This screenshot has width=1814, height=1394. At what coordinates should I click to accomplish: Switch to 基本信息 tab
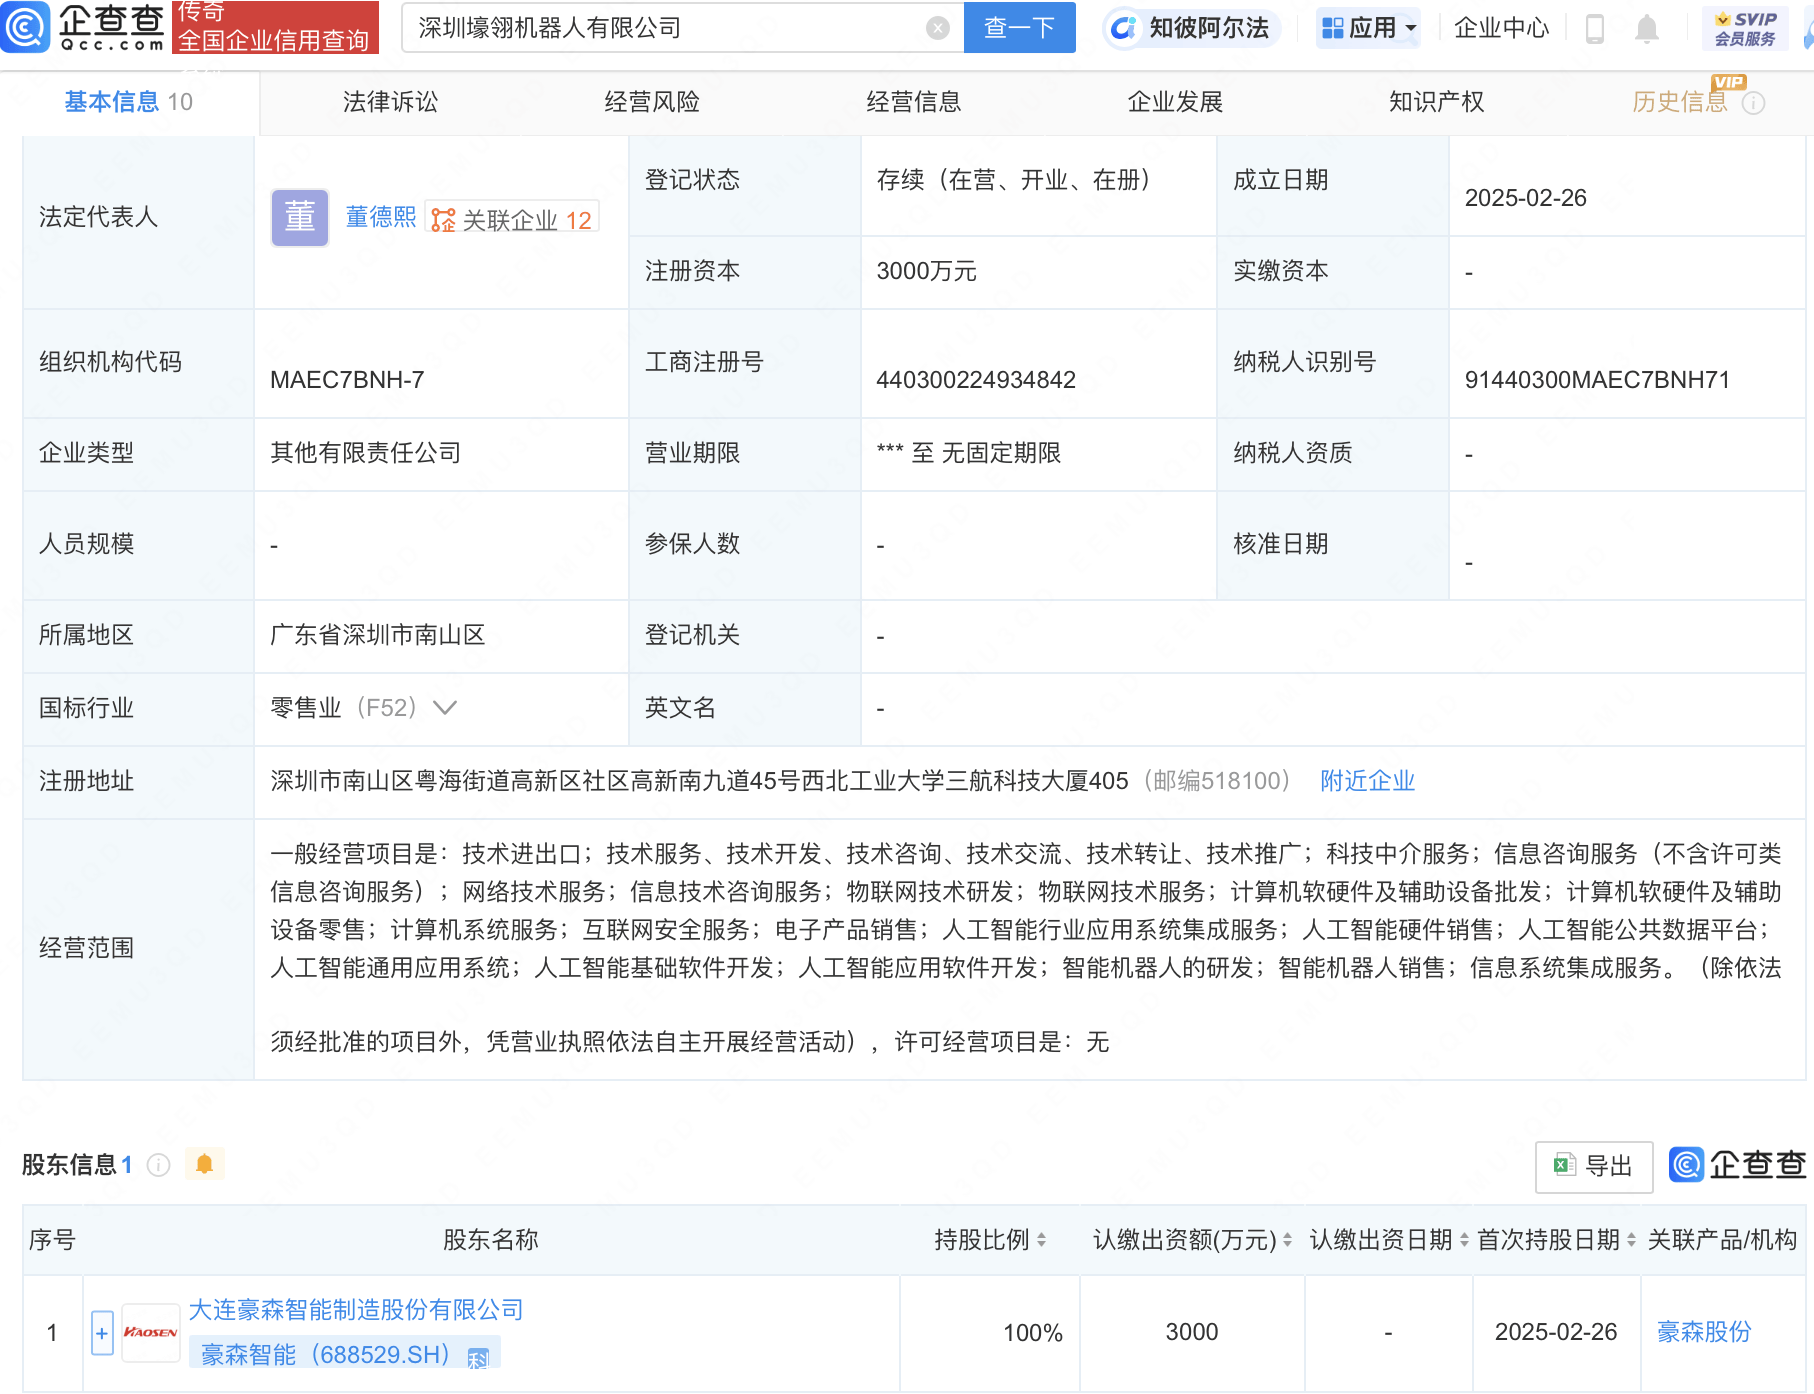click(129, 102)
